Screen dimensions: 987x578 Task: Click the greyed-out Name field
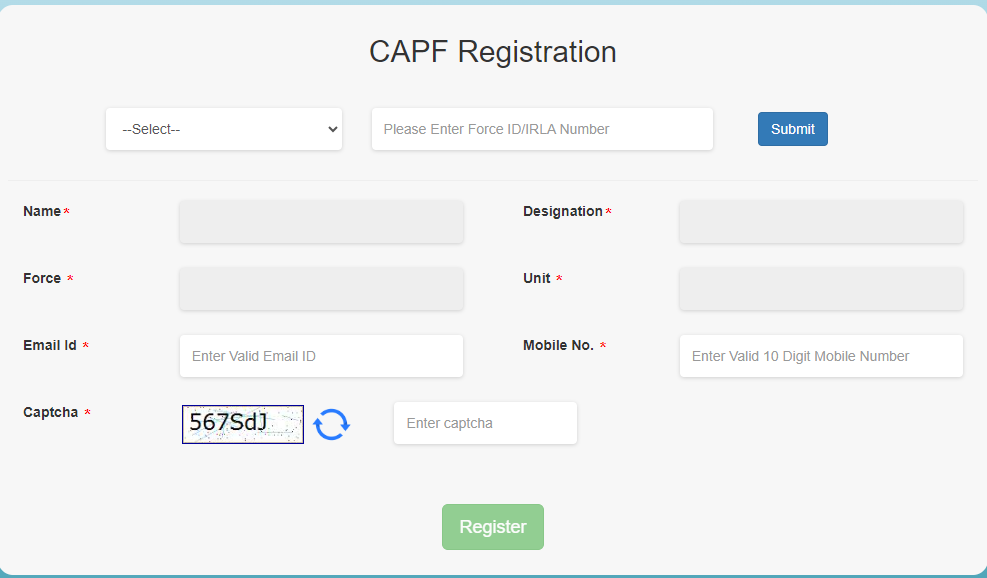[x=321, y=222]
